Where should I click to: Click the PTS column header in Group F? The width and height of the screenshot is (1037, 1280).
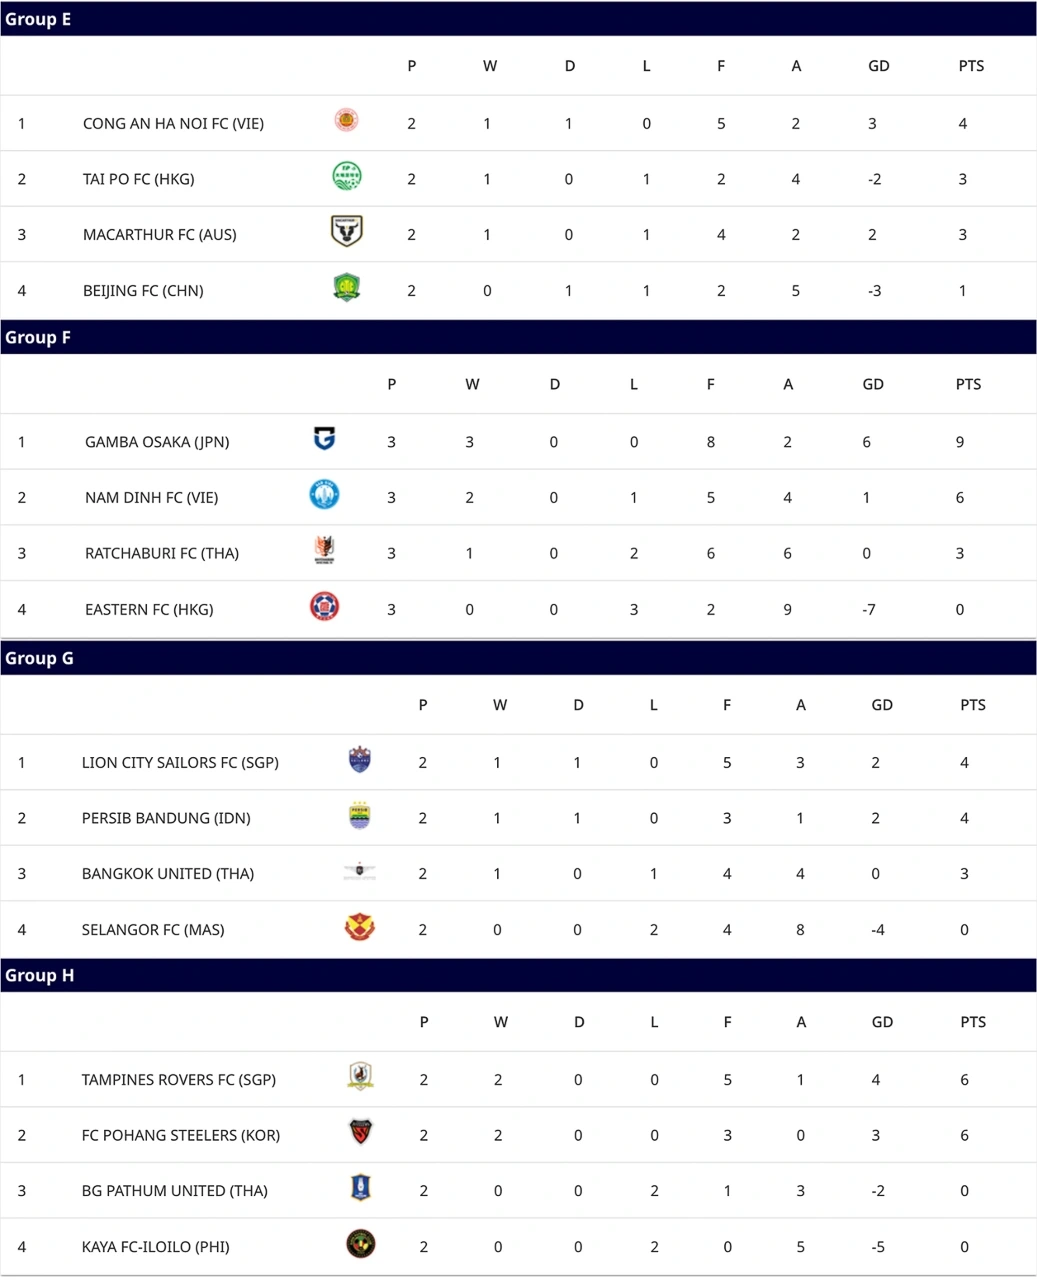click(x=968, y=384)
